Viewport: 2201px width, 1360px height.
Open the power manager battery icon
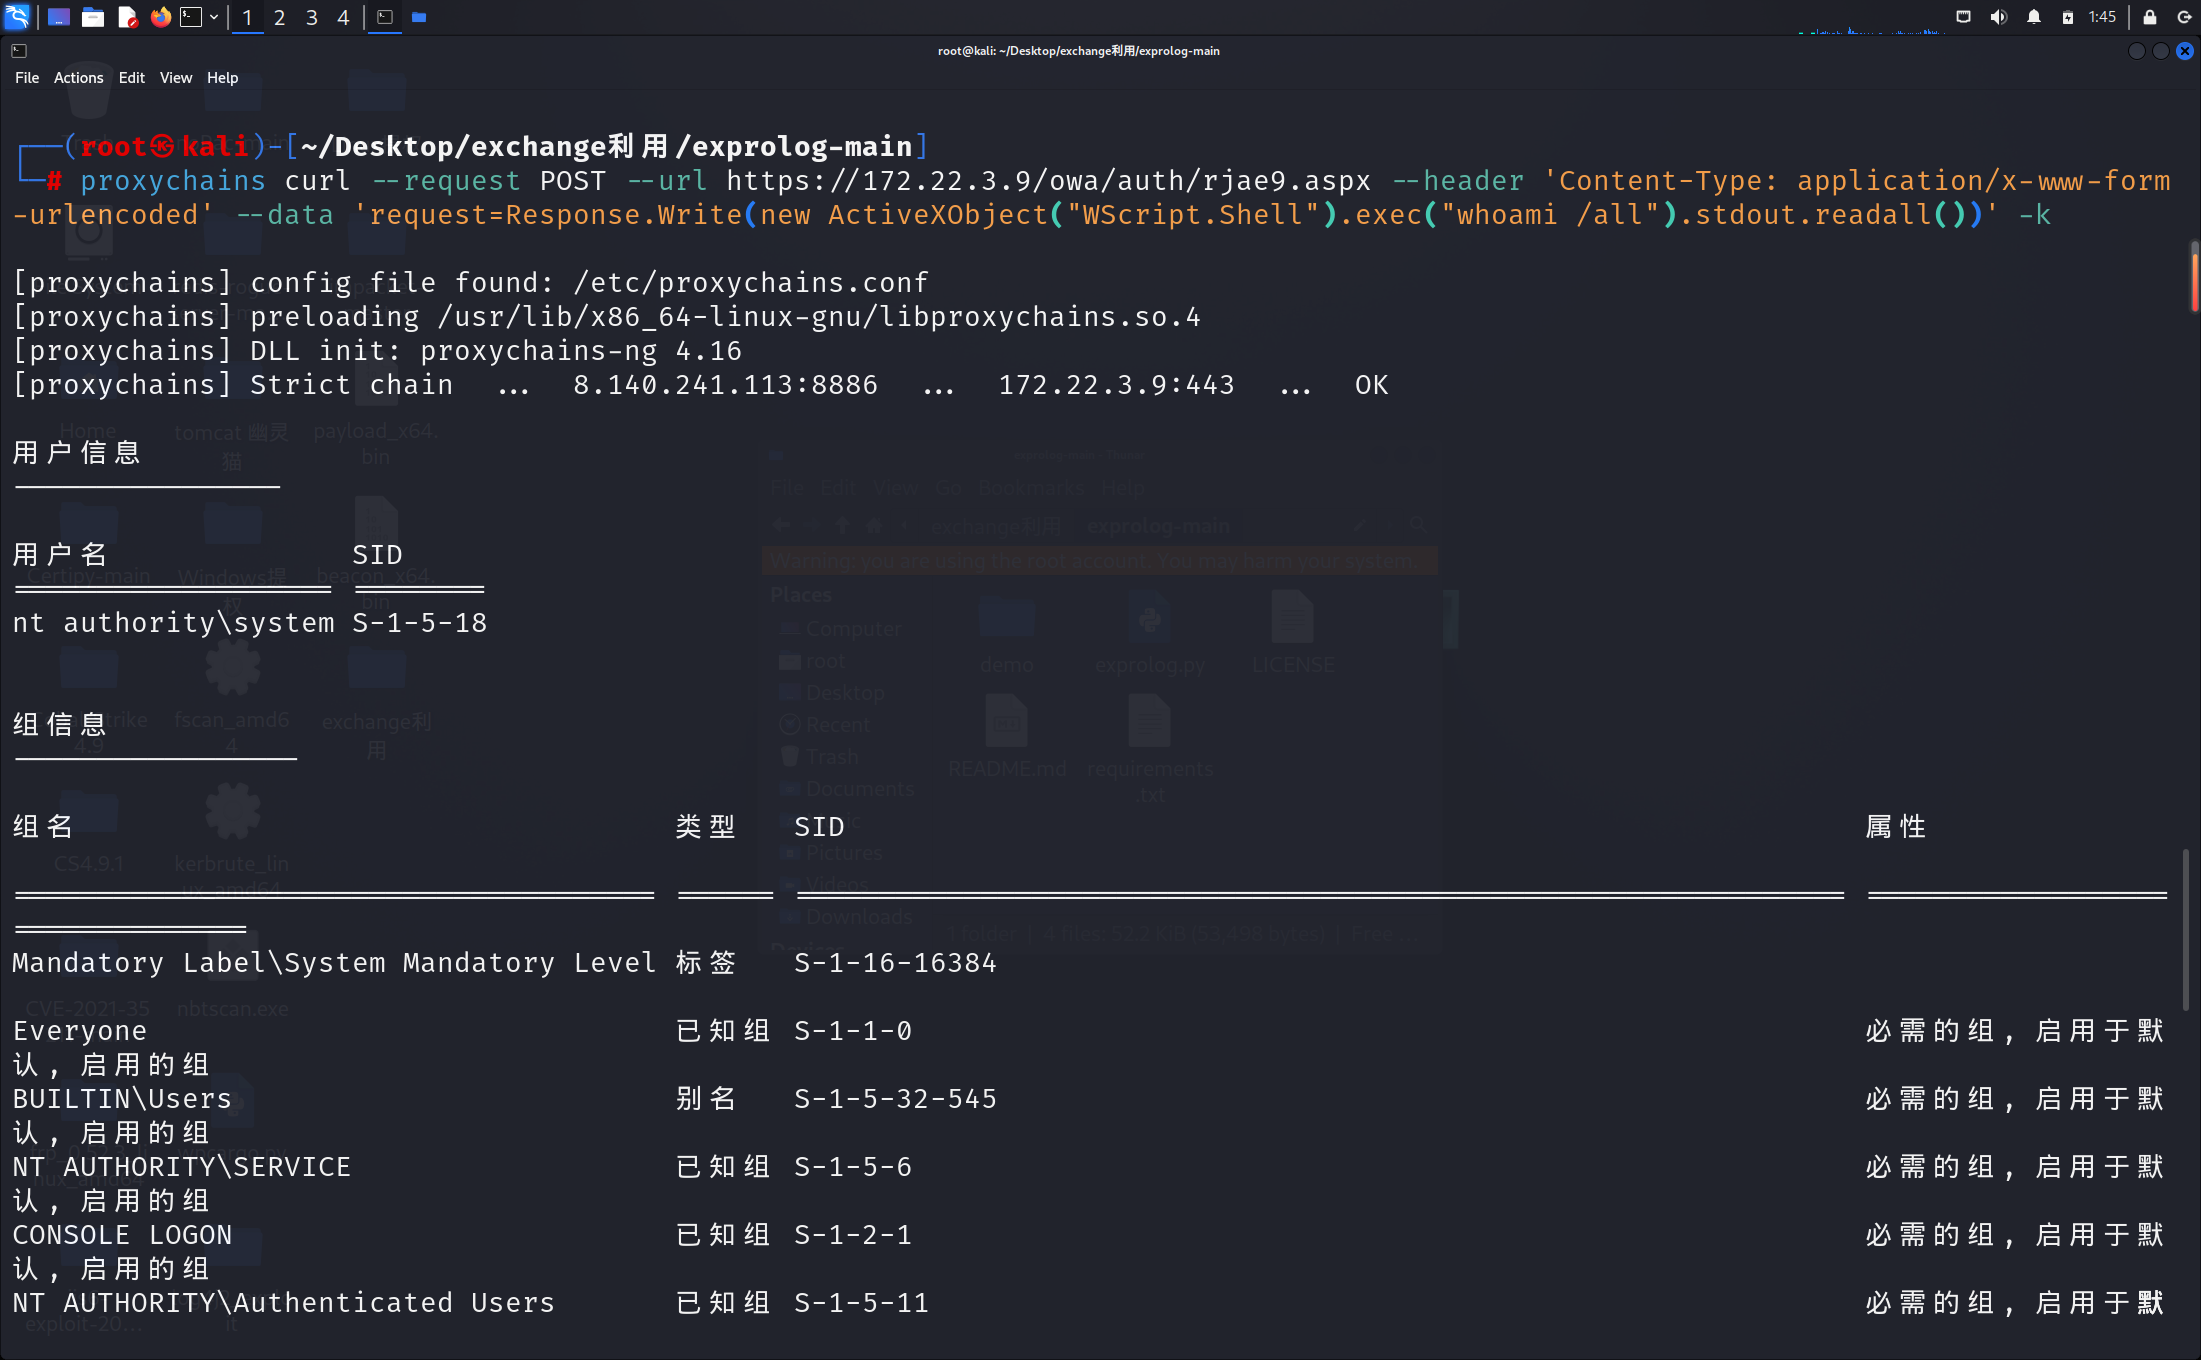point(2068,17)
